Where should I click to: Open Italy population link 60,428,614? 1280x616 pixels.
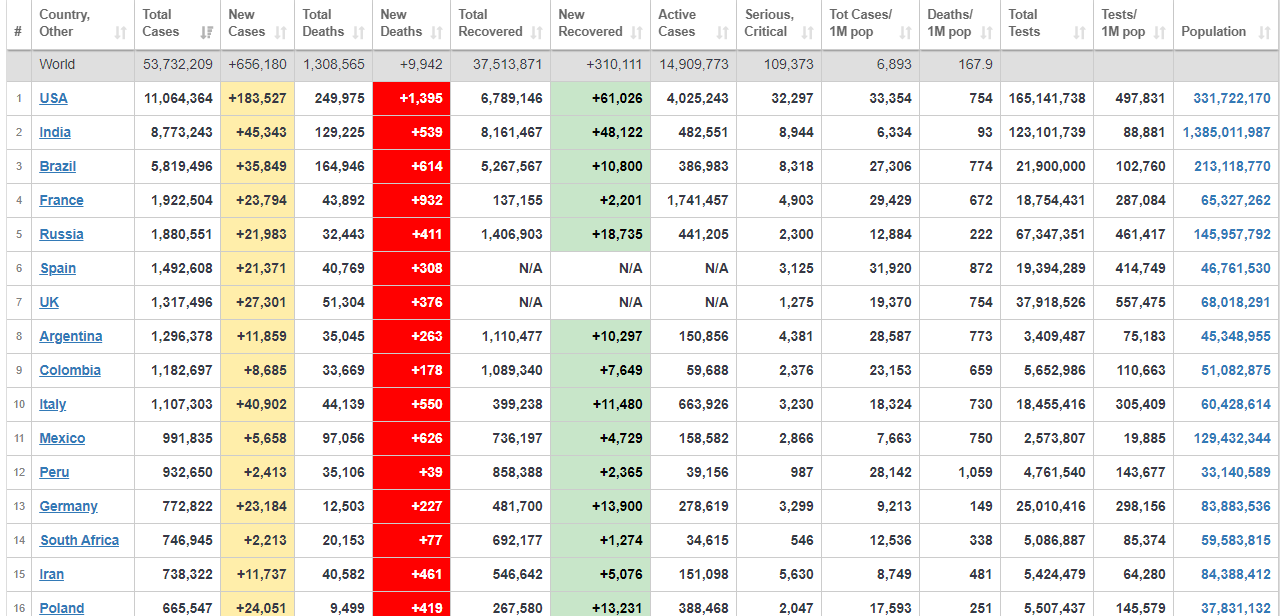[1236, 404]
